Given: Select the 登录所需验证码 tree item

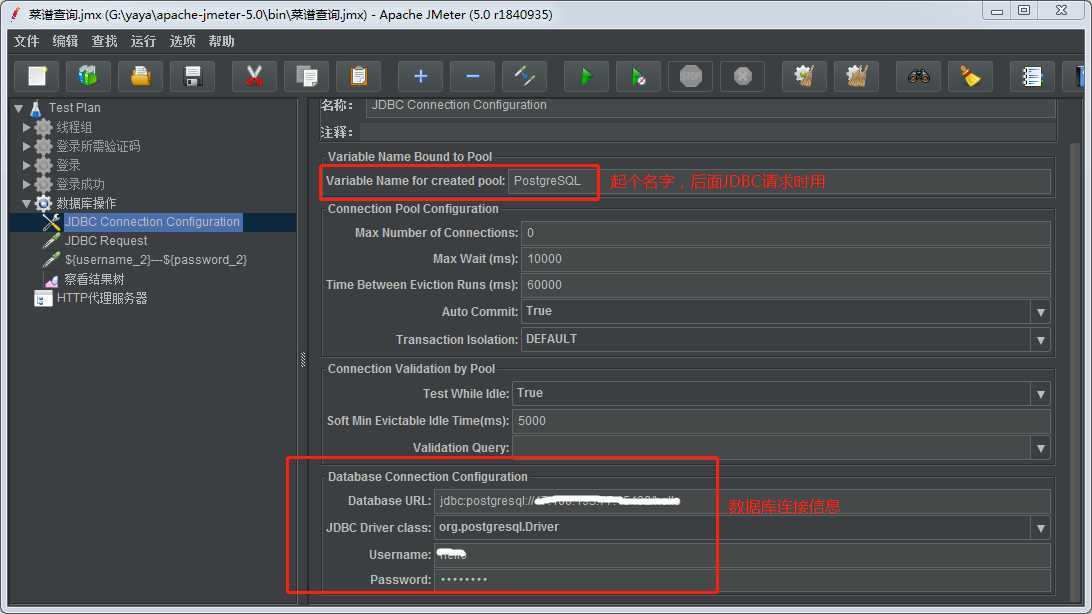Looking at the screenshot, I should 98,146.
